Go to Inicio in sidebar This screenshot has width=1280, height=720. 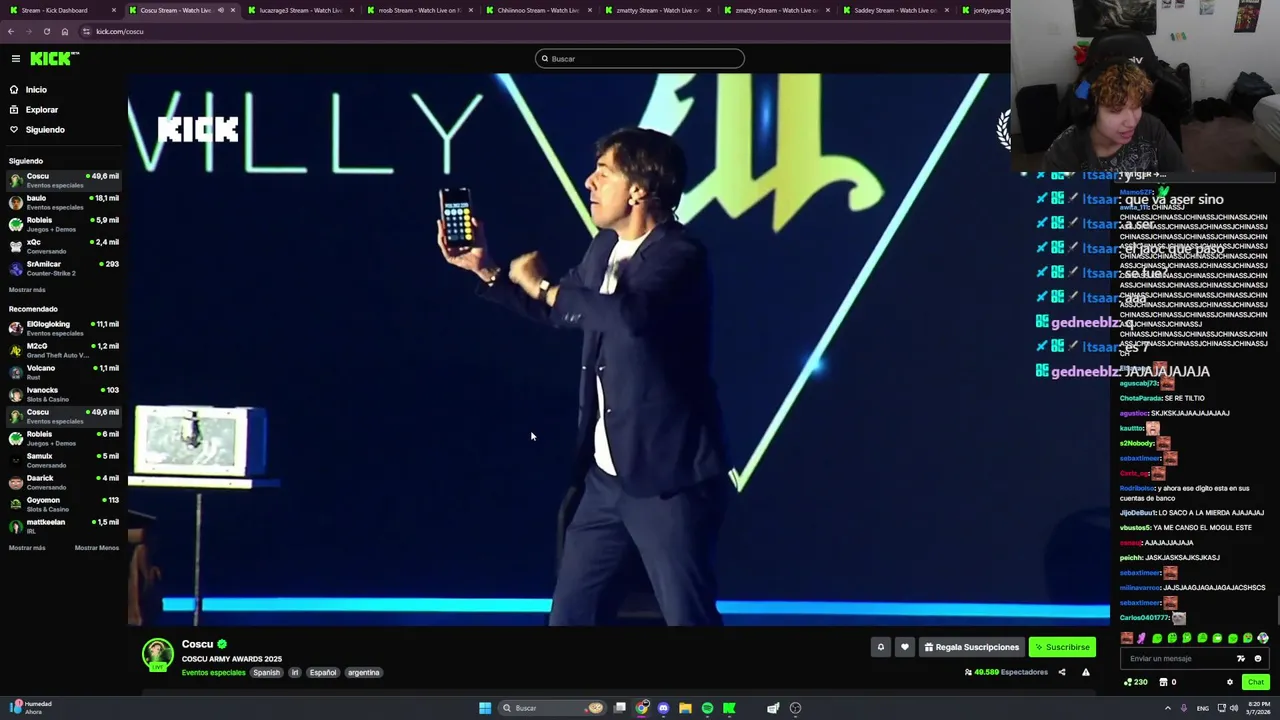click(x=36, y=90)
